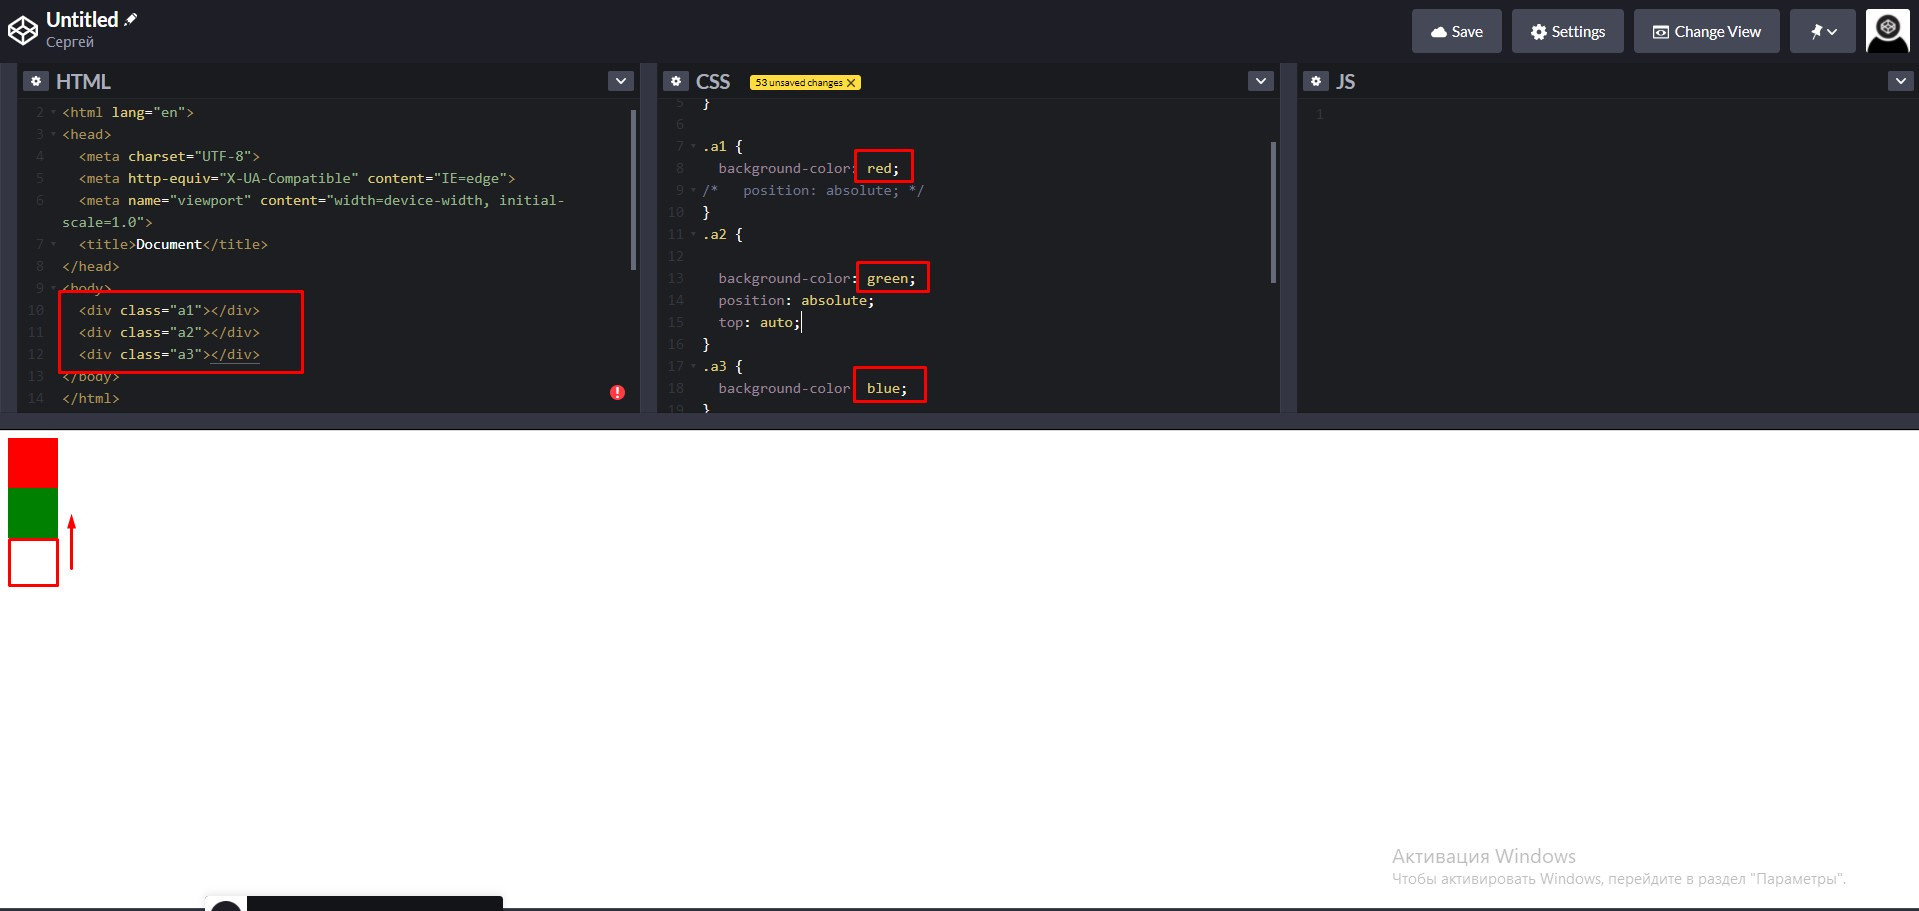This screenshot has height=911, width=1919.
Task: Click the 'blue;' value in CSS
Action: (x=887, y=389)
